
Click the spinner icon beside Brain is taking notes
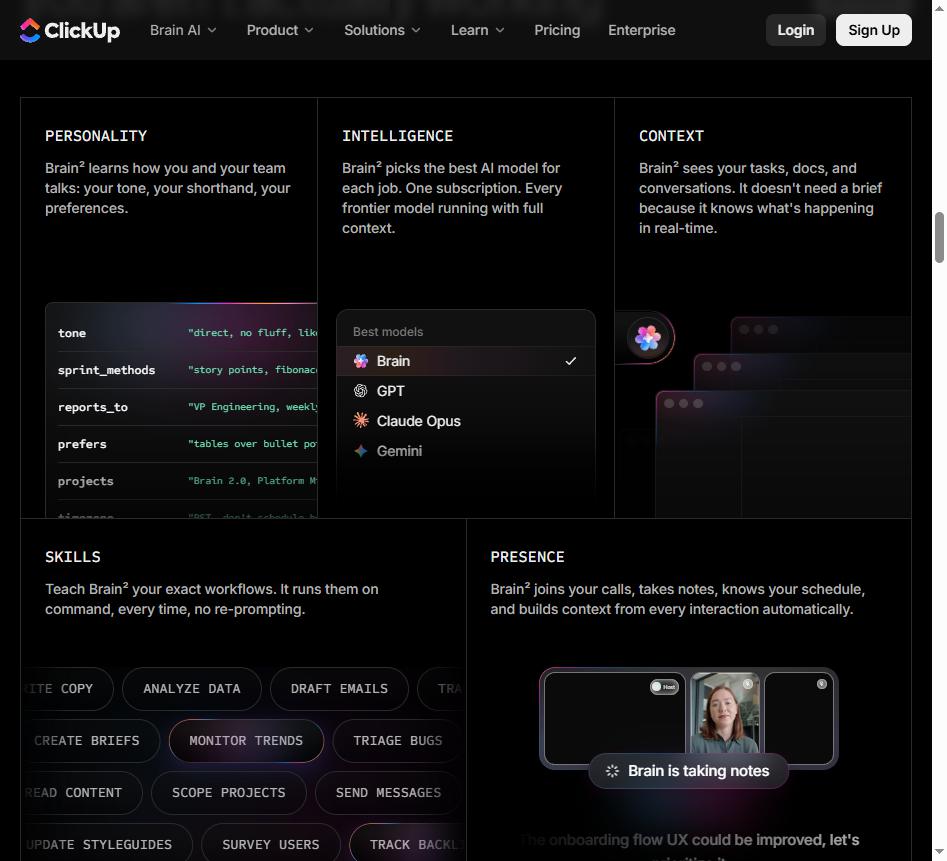pyautogui.click(x=612, y=771)
